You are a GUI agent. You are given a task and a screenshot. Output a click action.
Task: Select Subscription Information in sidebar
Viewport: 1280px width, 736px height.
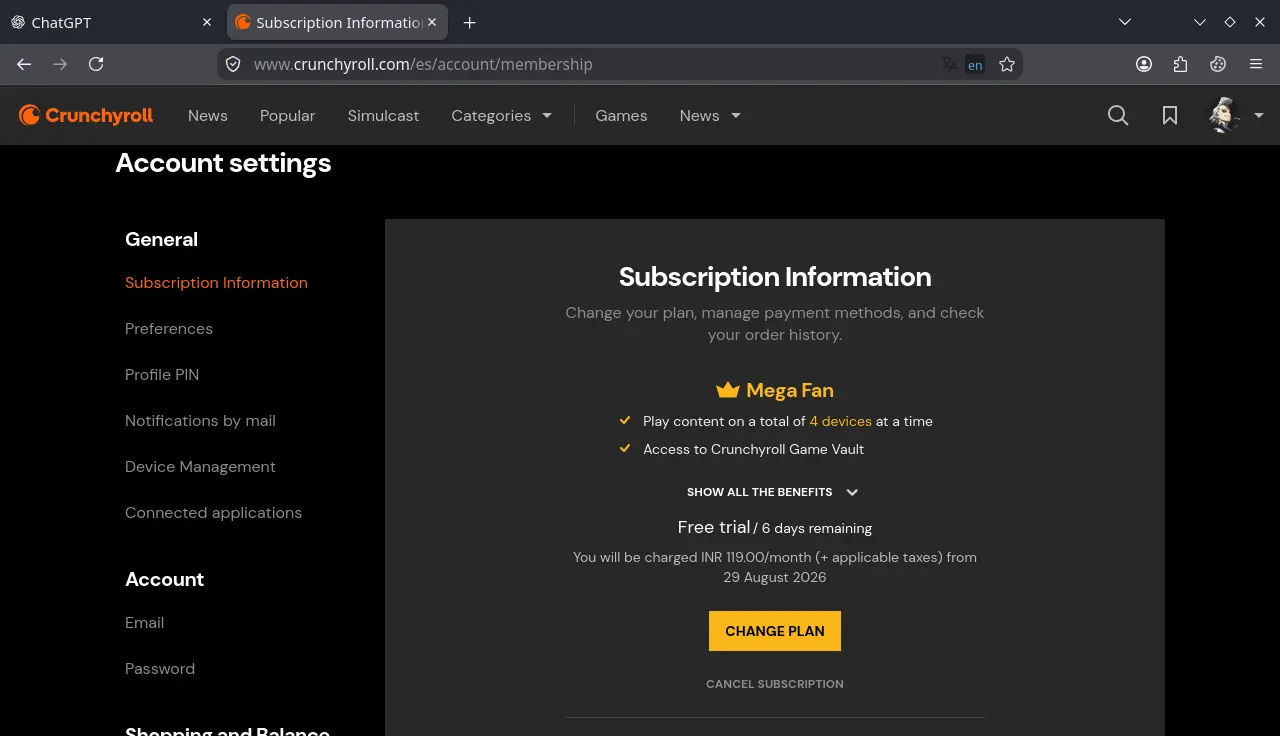tap(216, 283)
